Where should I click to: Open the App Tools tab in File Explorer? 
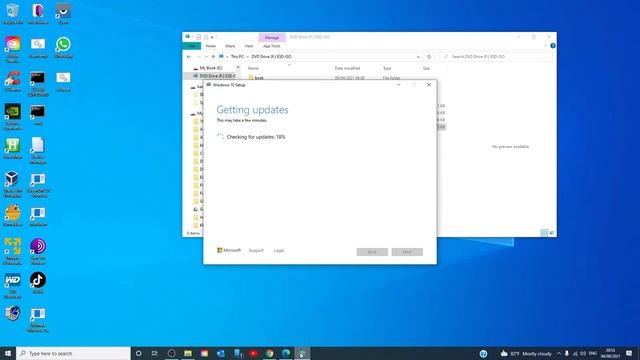tap(272, 46)
